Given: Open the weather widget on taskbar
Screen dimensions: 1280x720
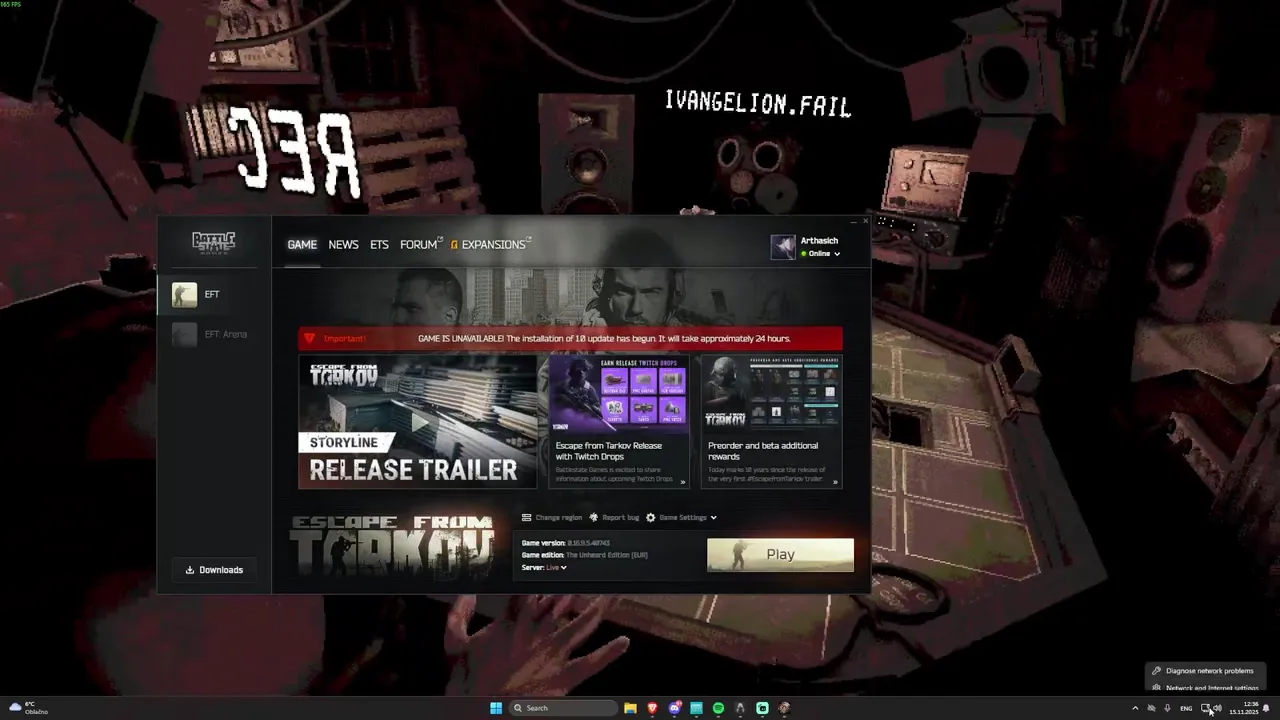Looking at the screenshot, I should [29, 708].
